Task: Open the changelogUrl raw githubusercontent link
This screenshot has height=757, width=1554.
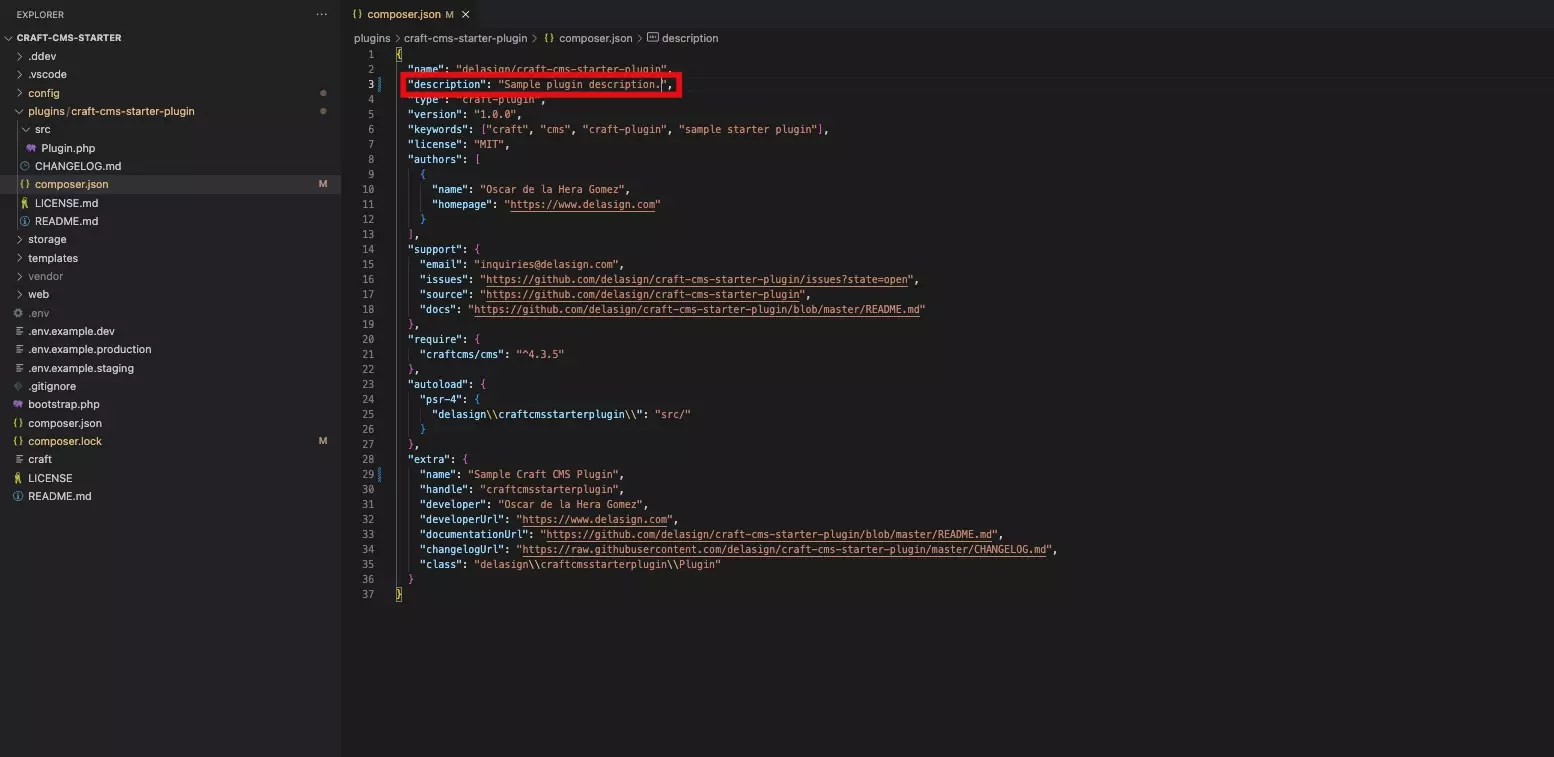Action: pos(785,549)
